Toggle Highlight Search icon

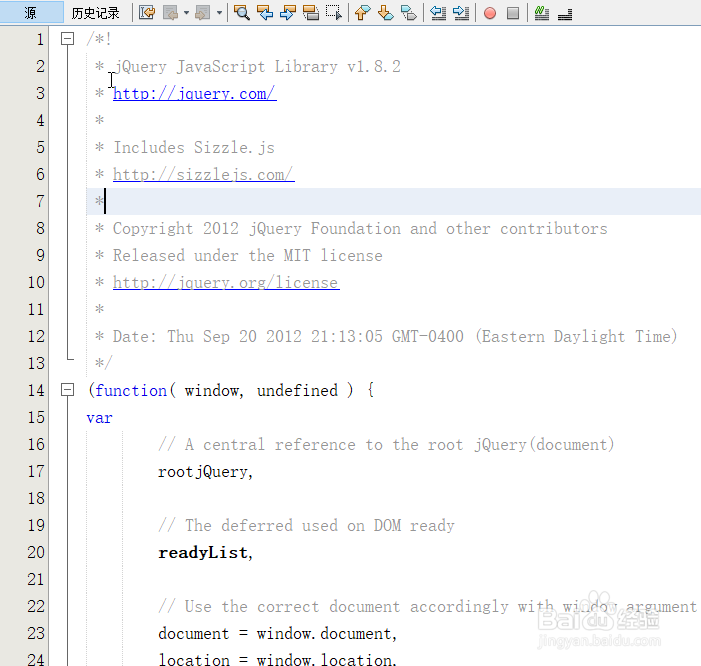(x=311, y=13)
